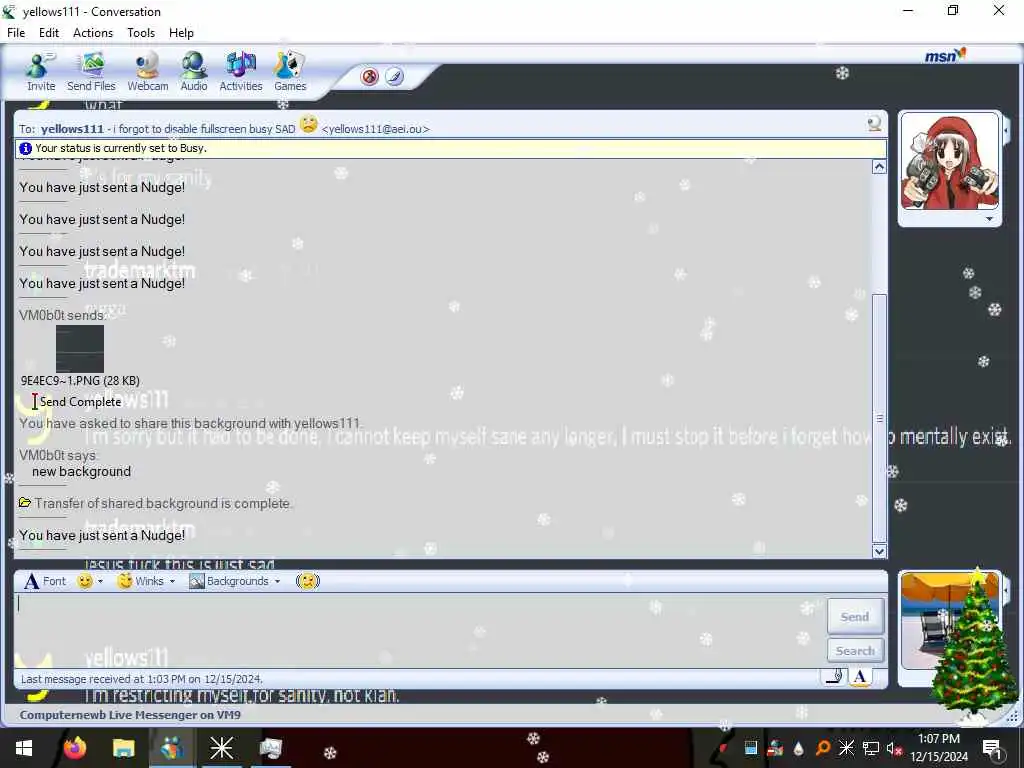Collapse the contact display picture panel

1006,131
